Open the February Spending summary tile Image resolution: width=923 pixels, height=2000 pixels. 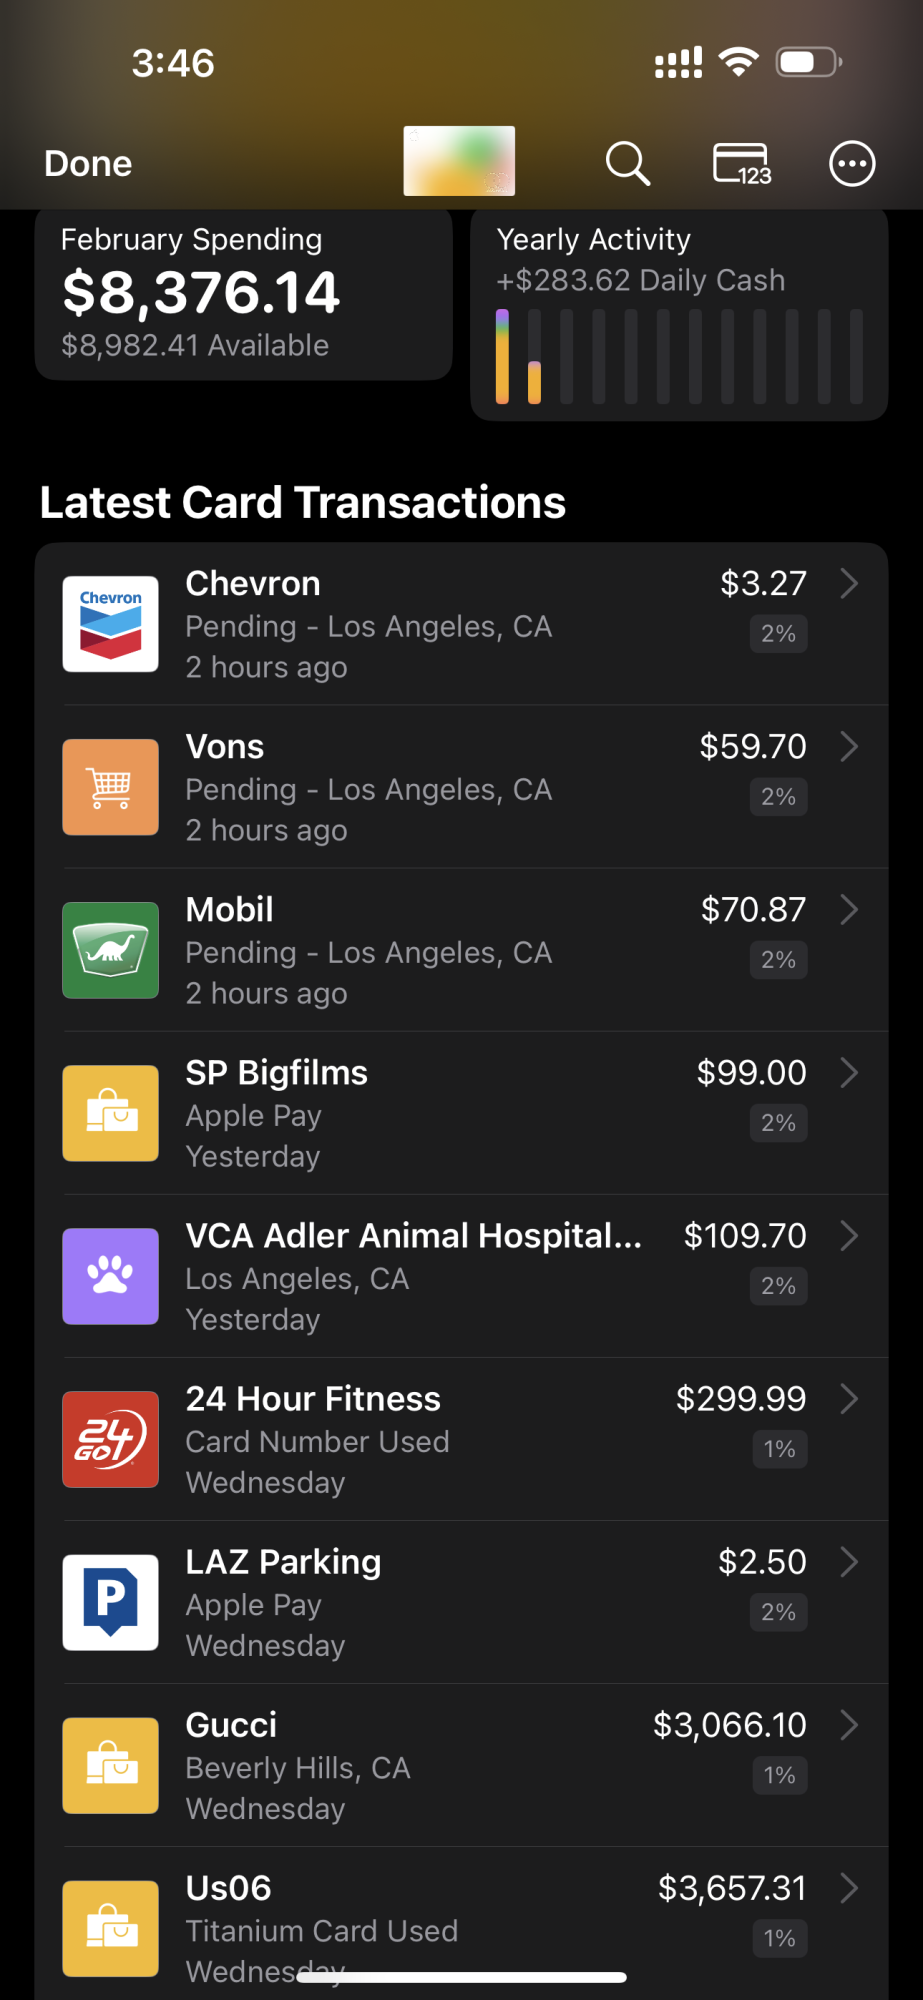click(x=244, y=295)
